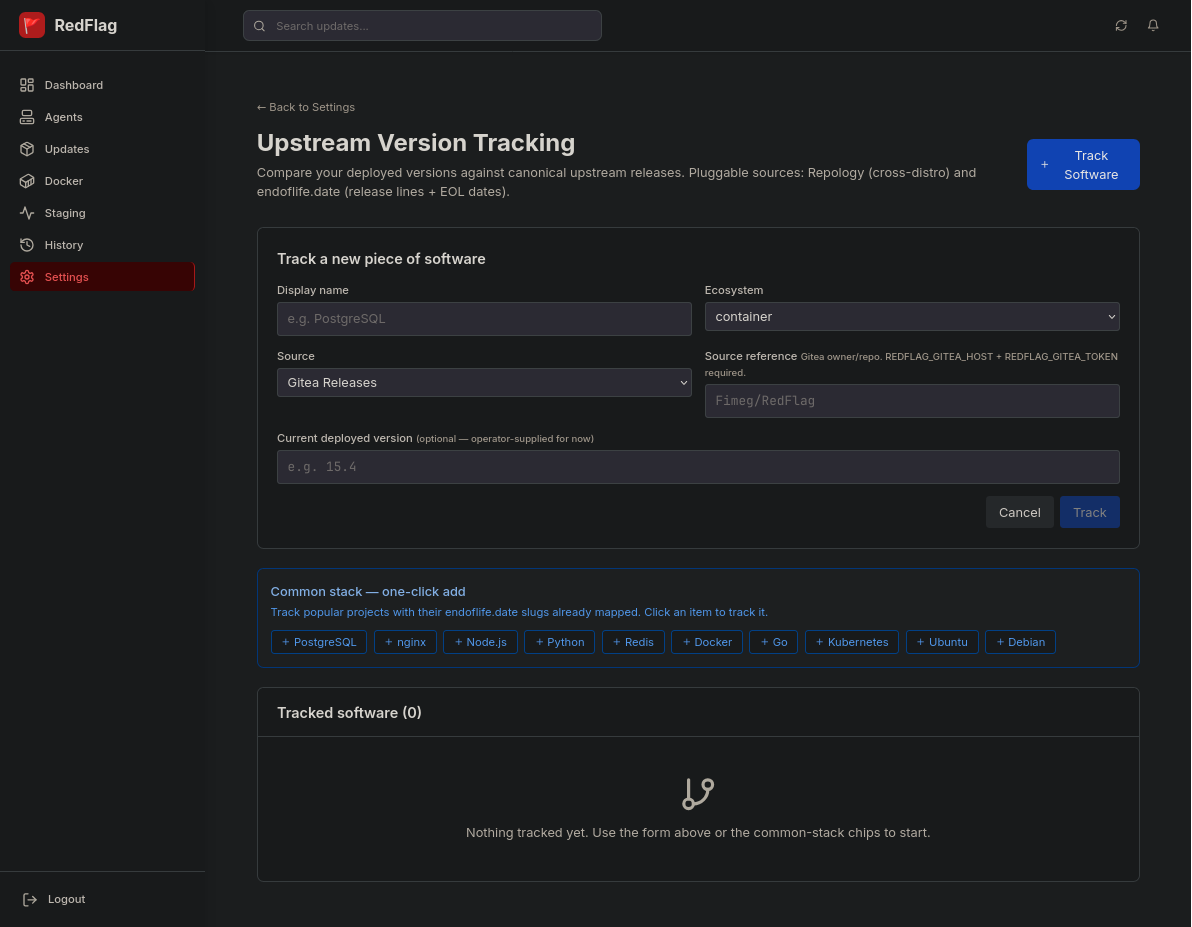Open the Source dropdown showing Gitea Releases
The height and width of the screenshot is (927, 1192).
coord(484,383)
